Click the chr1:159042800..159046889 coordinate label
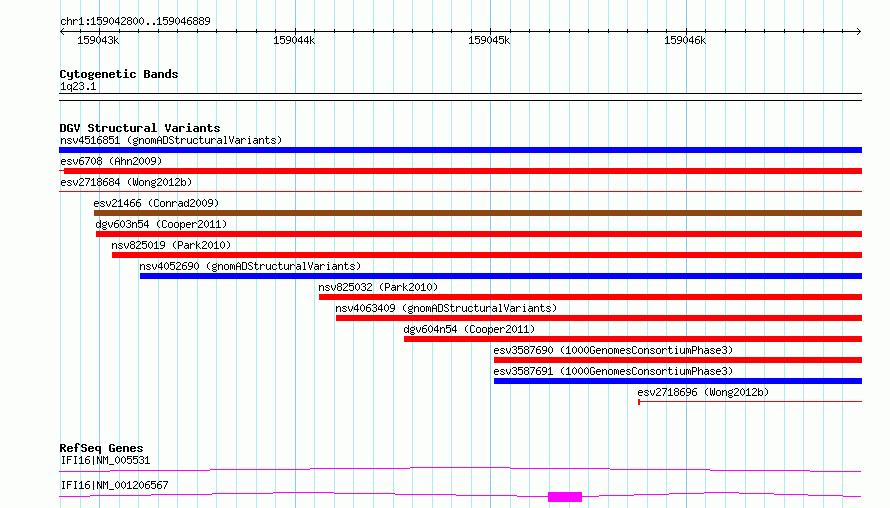 pyautogui.click(x=135, y=21)
